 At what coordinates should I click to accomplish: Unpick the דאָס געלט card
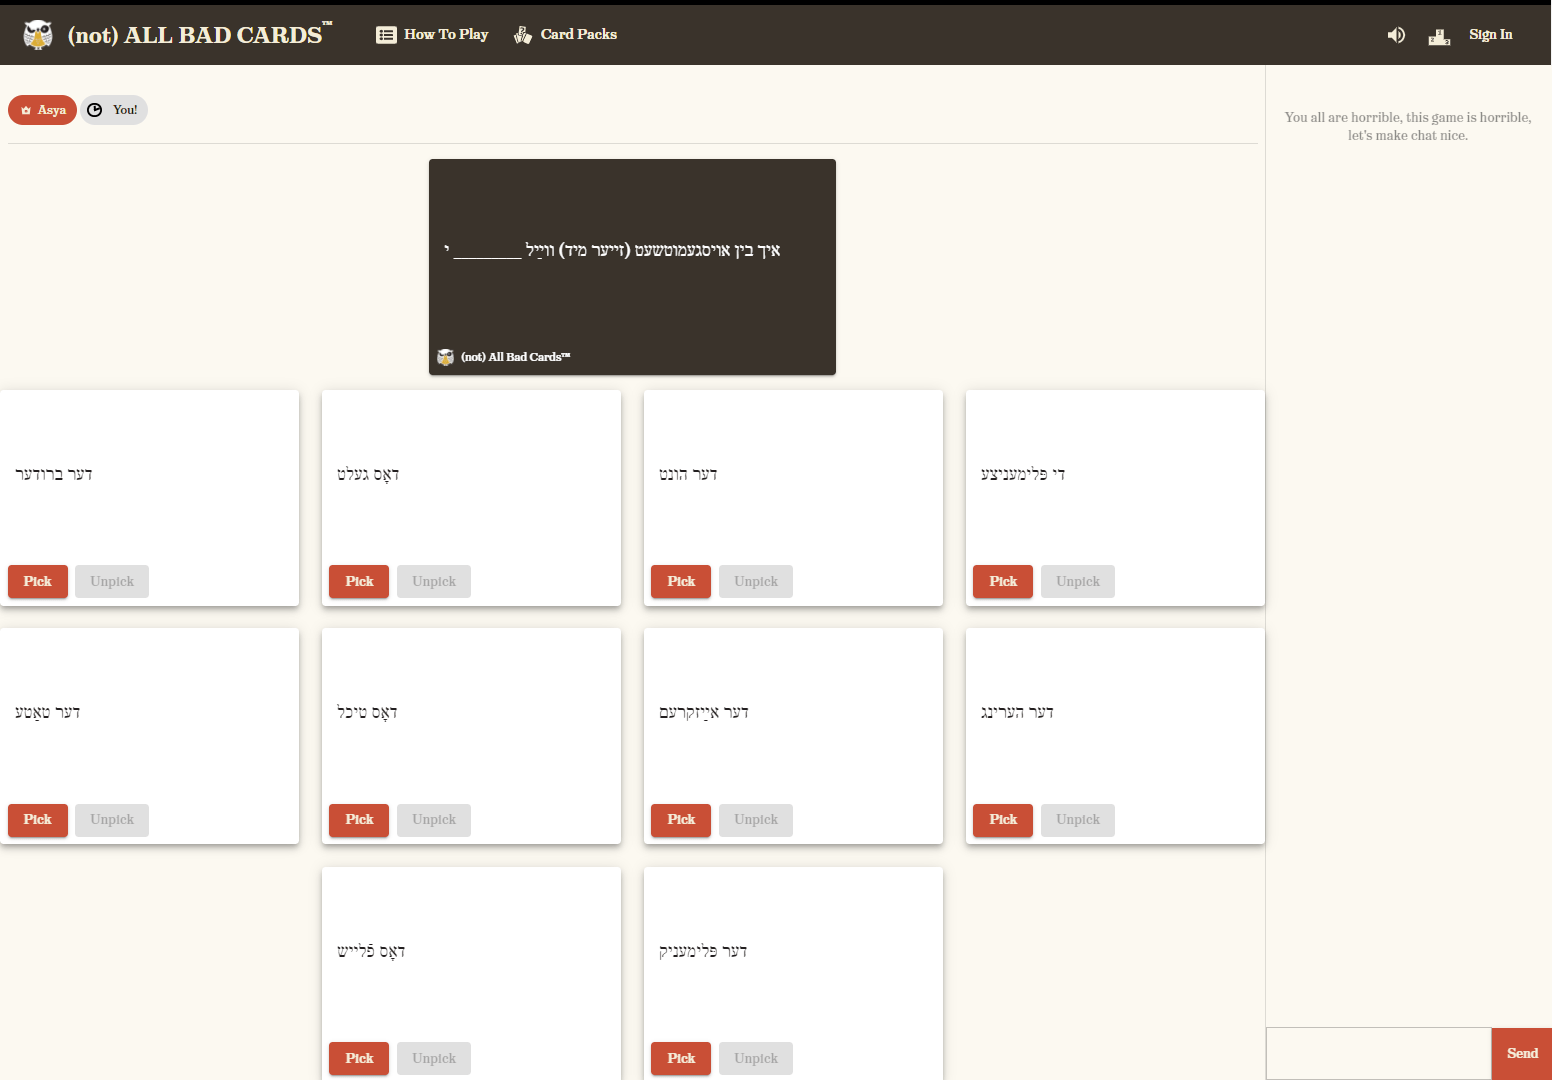point(434,582)
